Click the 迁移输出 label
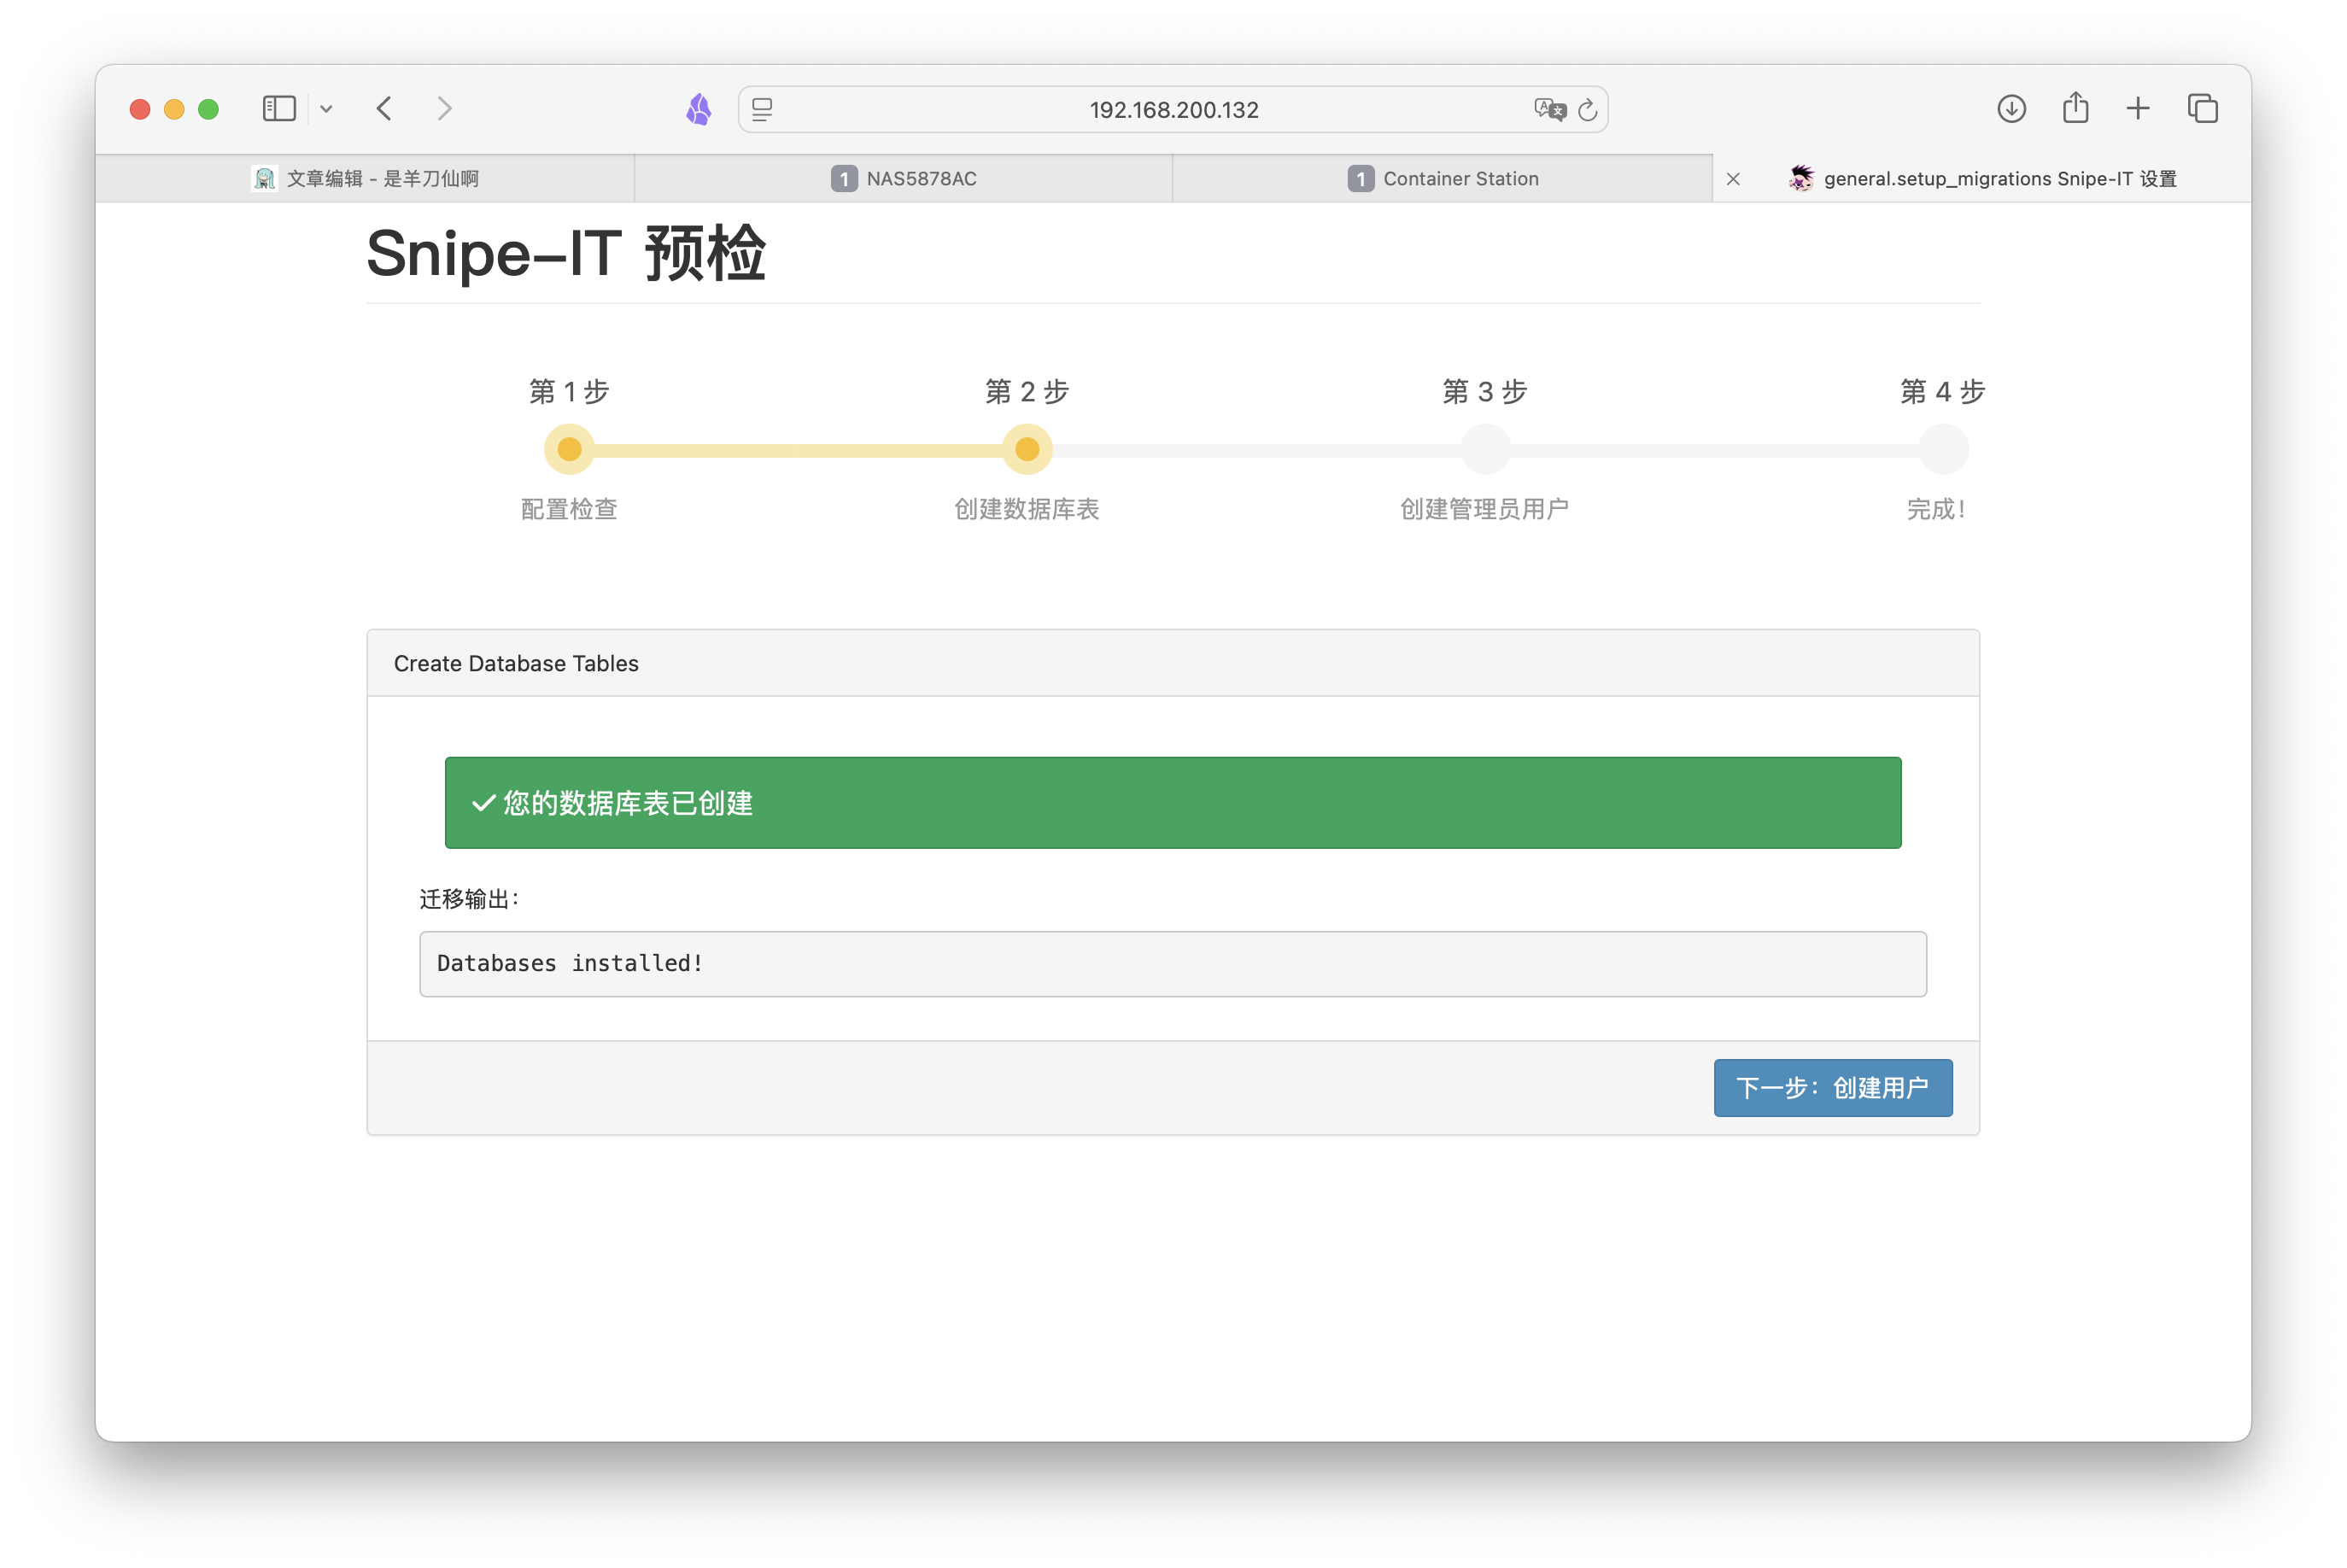2347x1568 pixels. click(x=469, y=898)
